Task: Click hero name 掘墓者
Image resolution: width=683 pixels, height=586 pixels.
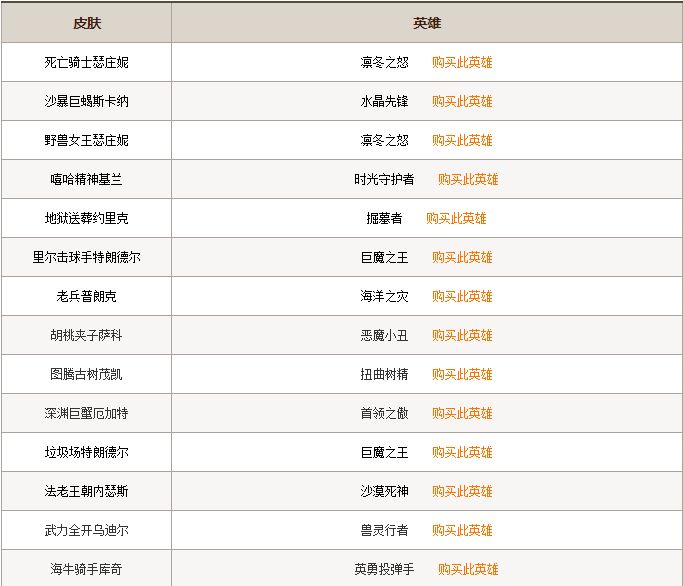Action: click(x=384, y=218)
